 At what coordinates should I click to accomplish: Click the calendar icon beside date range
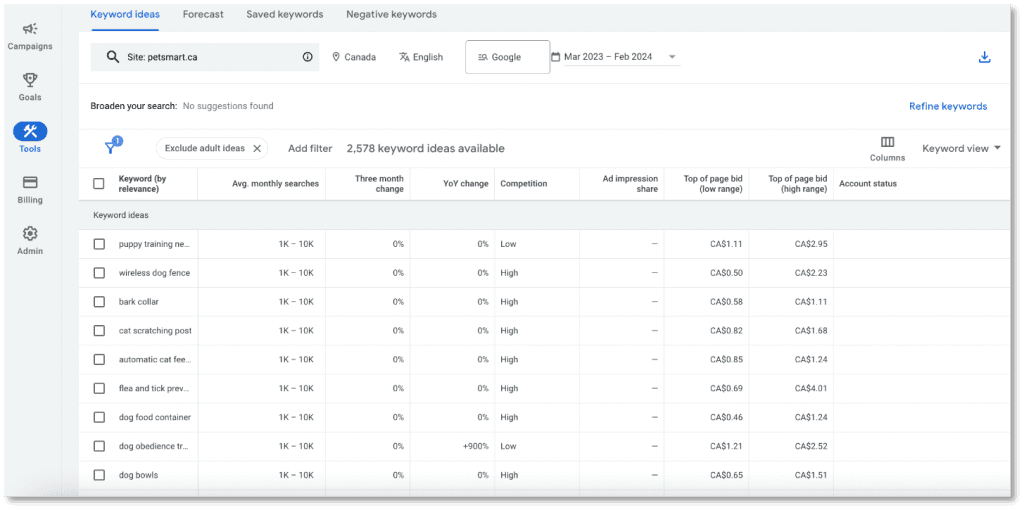tap(556, 57)
